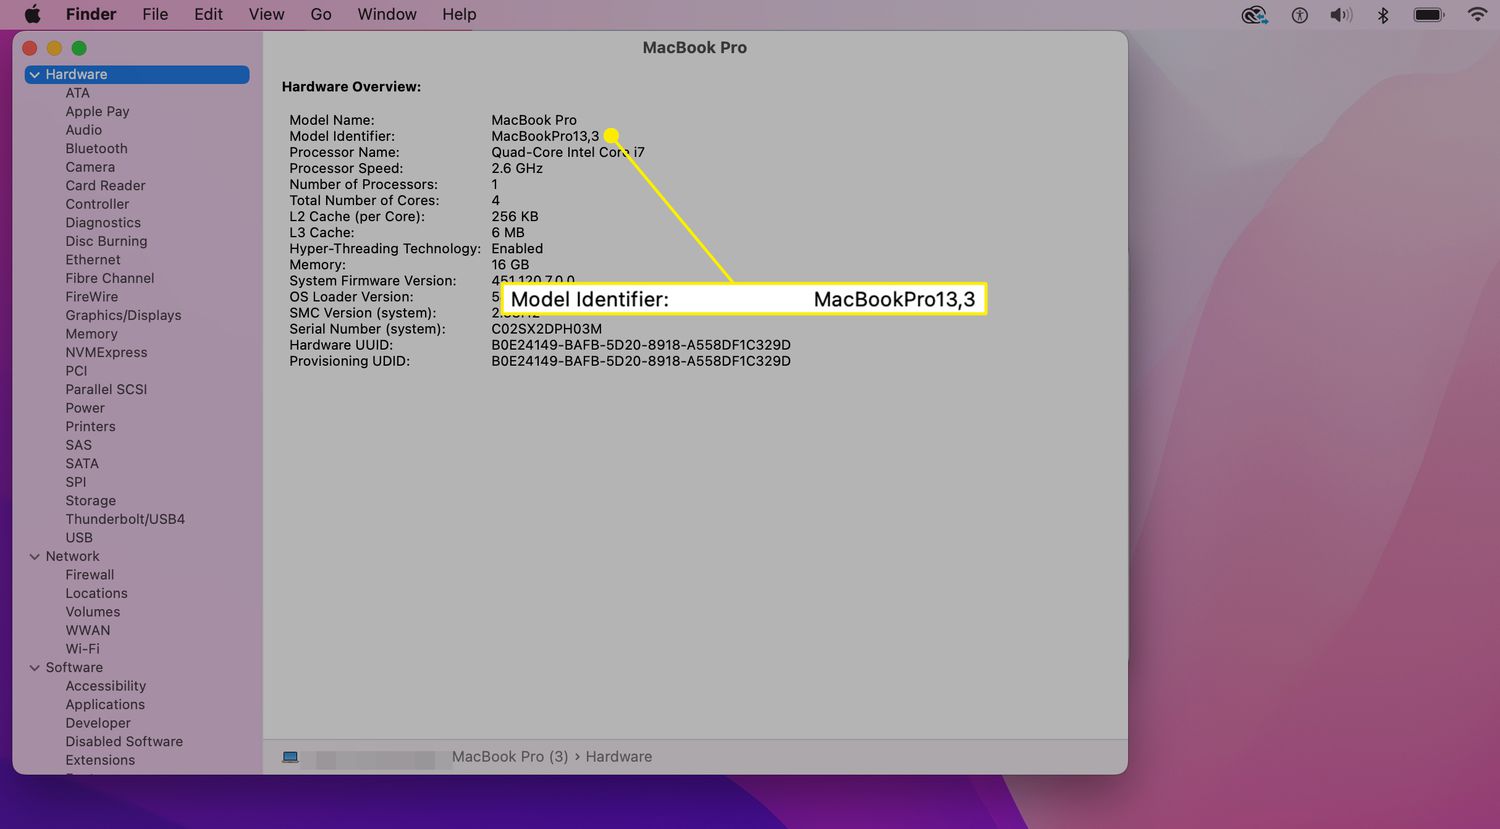Select Graphics/Displays in the sidebar
Viewport: 1500px width, 829px height.
click(x=123, y=315)
